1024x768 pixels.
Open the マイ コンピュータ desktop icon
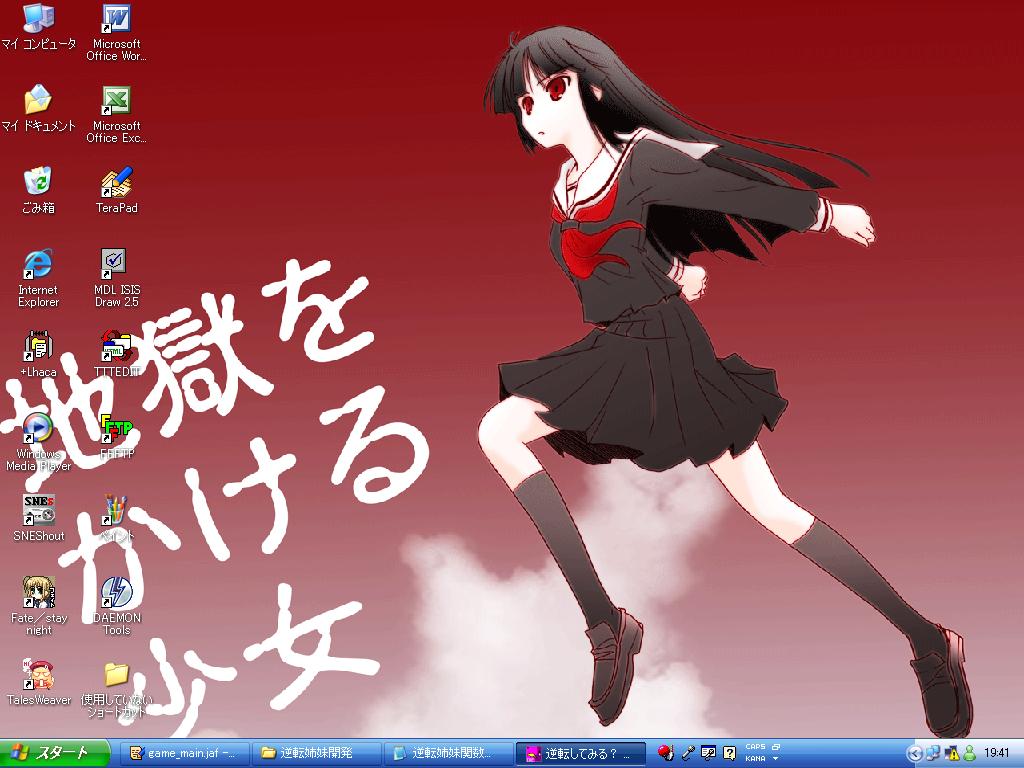pos(38,26)
